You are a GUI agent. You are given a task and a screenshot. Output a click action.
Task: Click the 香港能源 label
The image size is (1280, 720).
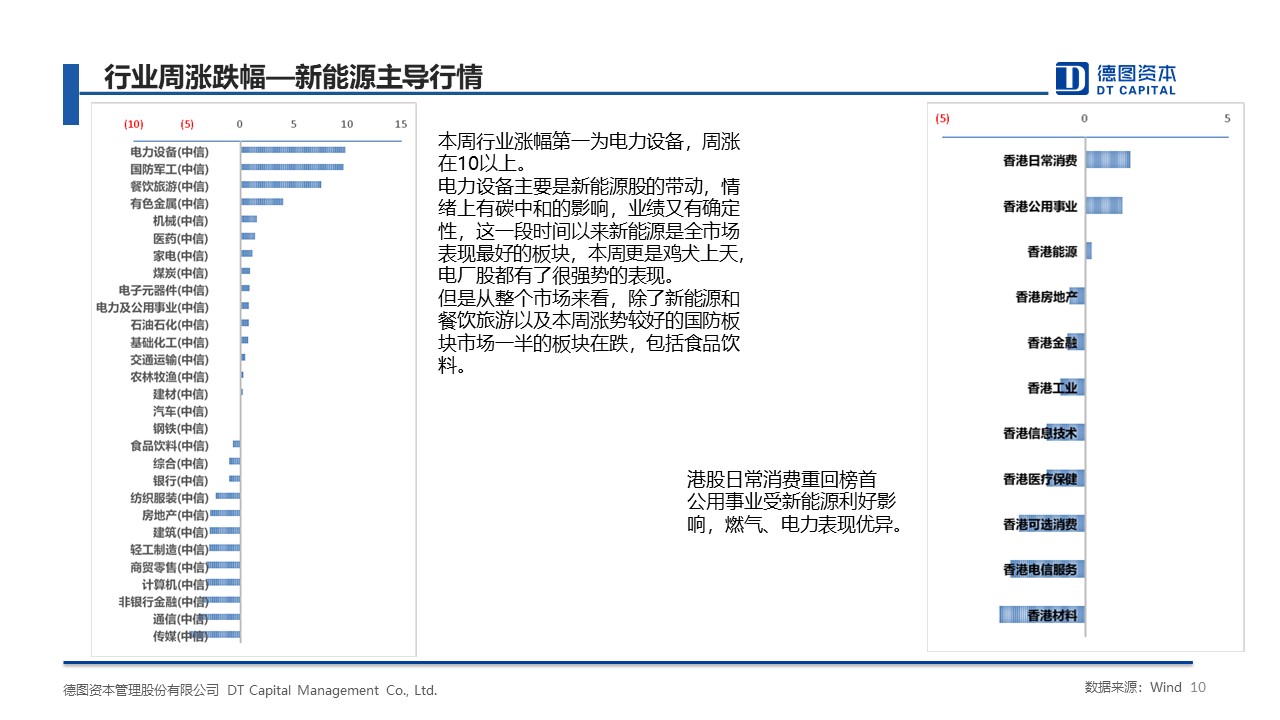(x=1052, y=251)
